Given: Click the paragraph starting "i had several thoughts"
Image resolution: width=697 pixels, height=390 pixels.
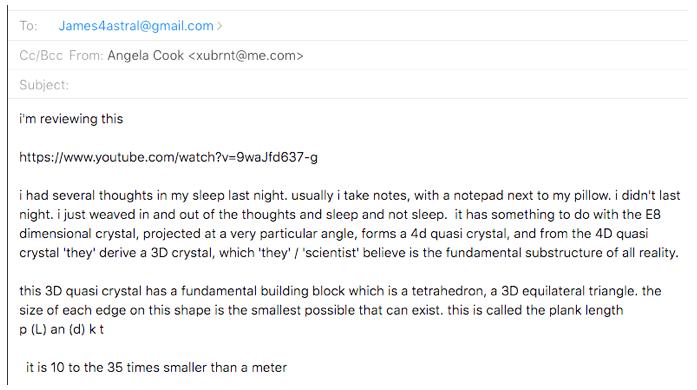Looking at the screenshot, I should tap(349, 224).
